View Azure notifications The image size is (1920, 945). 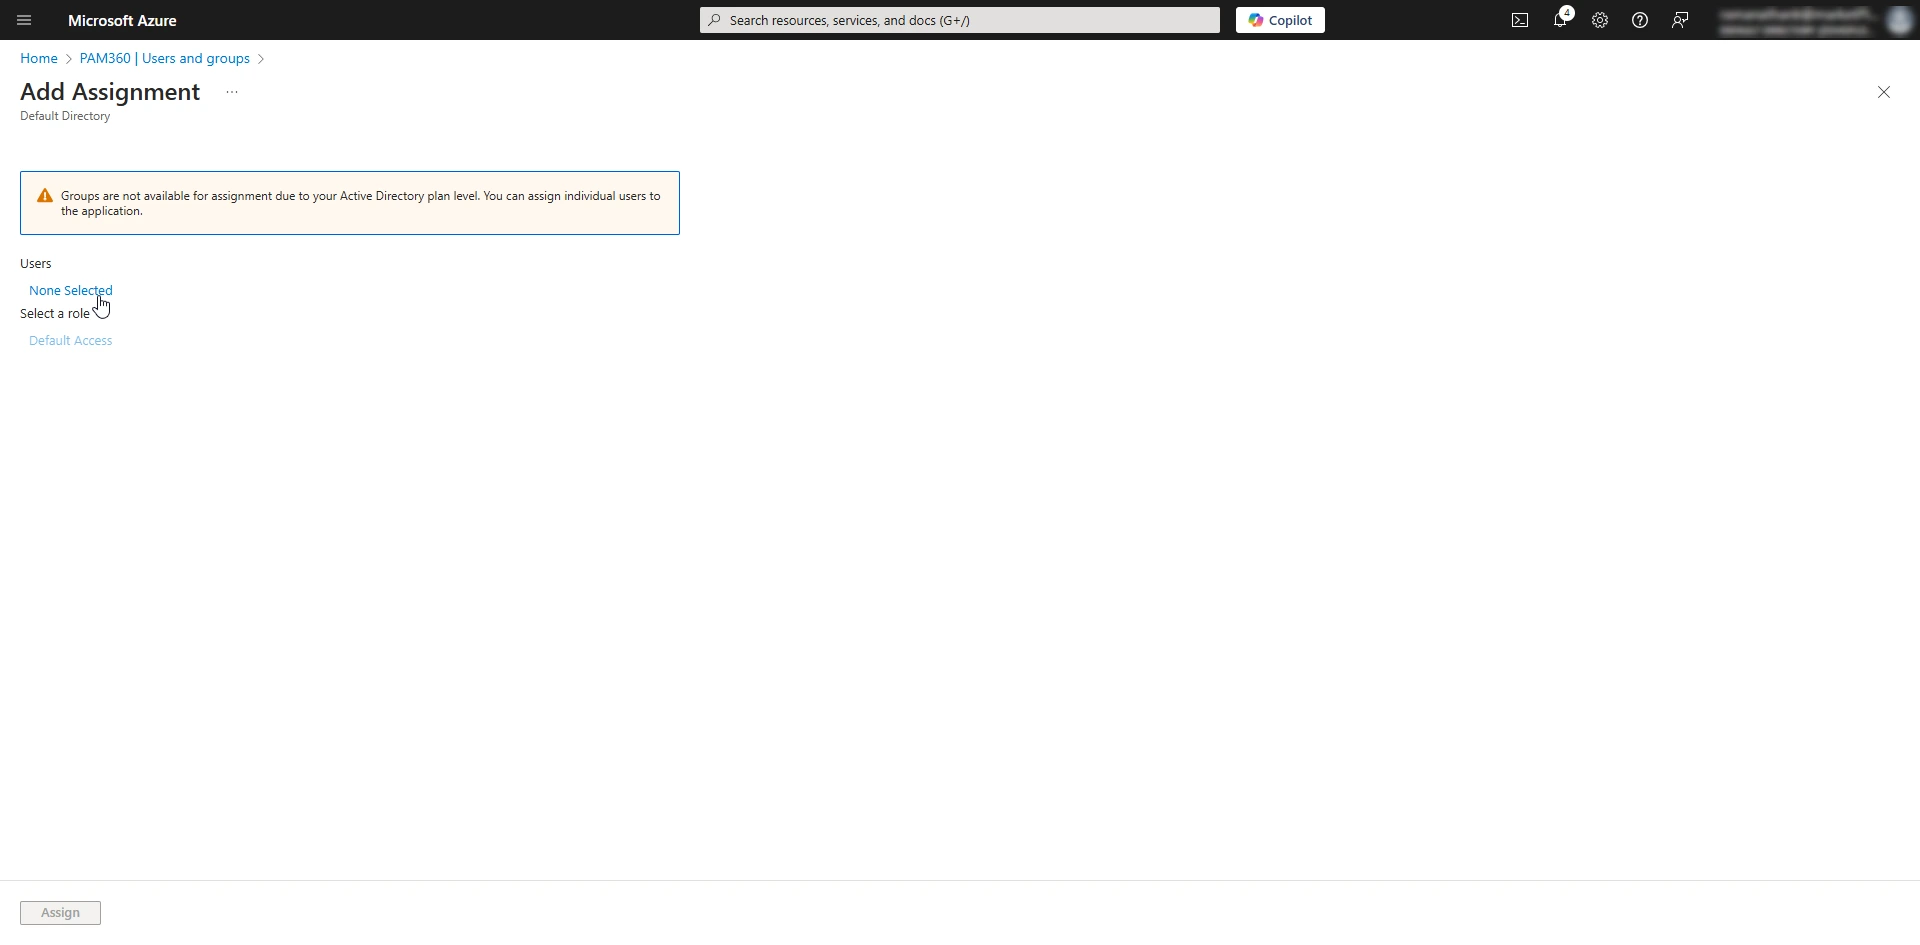point(1559,20)
